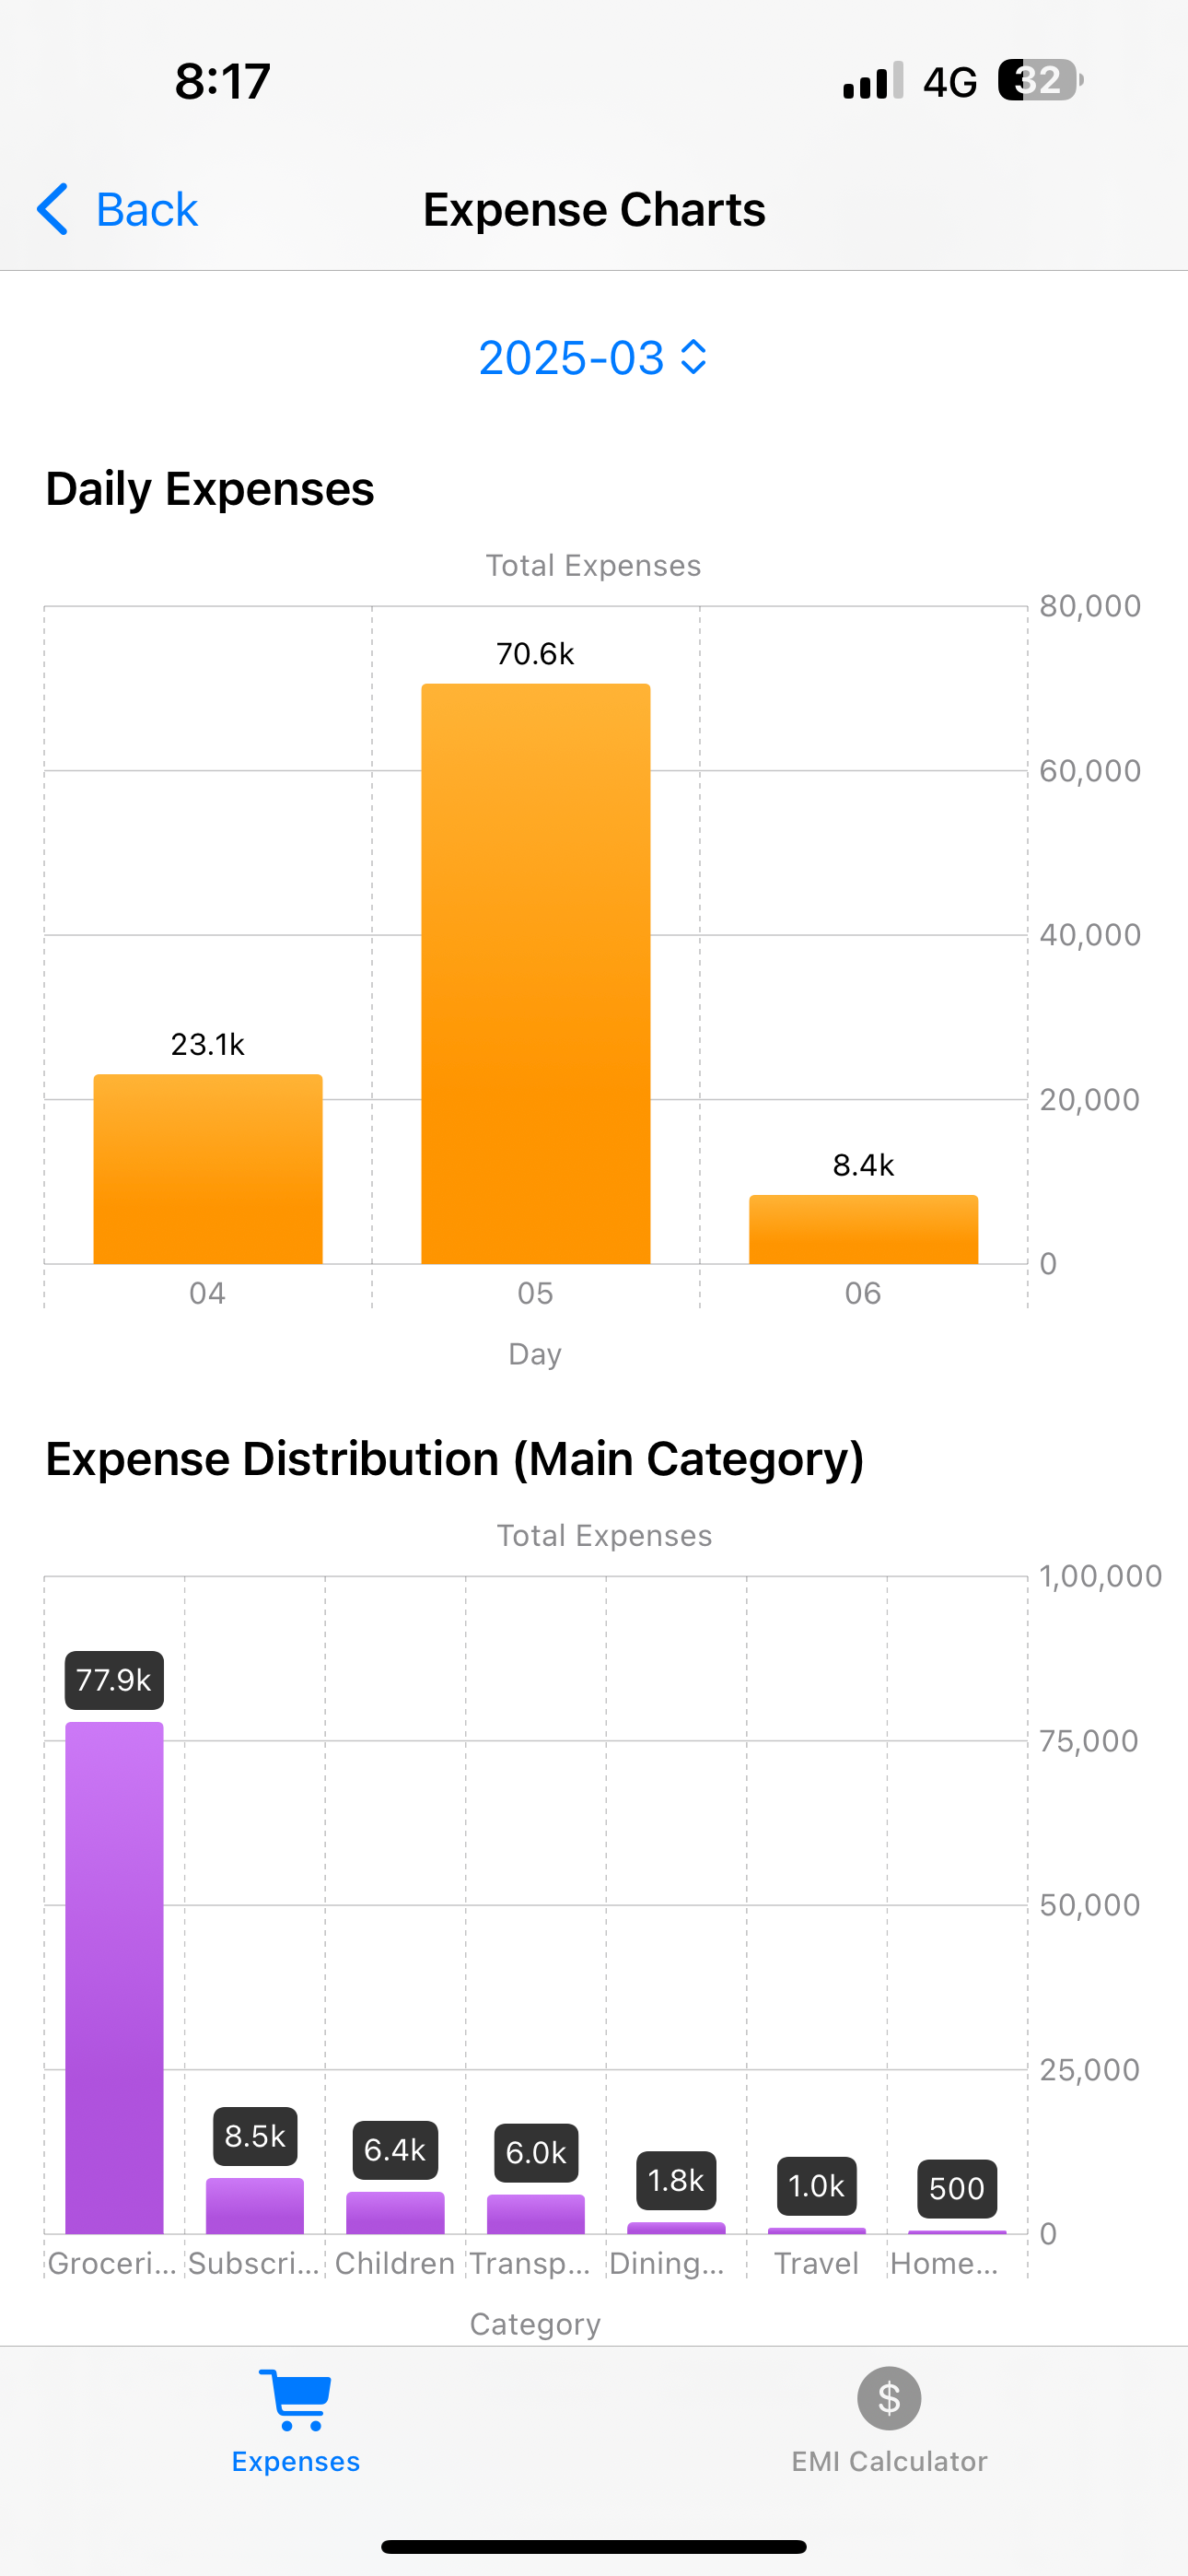Tap the Back text button

click(147, 210)
